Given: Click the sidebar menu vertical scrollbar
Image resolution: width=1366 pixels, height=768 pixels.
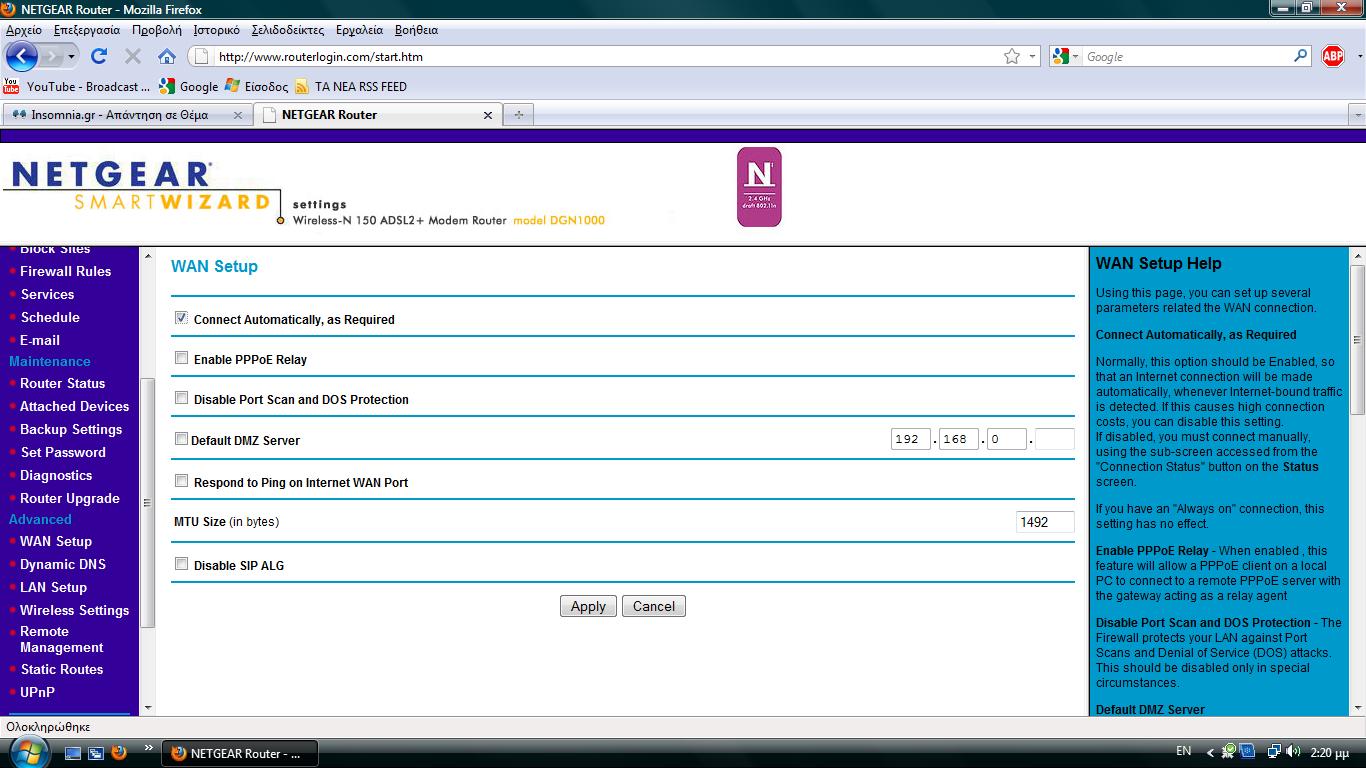Looking at the screenshot, I should pyautogui.click(x=148, y=503).
